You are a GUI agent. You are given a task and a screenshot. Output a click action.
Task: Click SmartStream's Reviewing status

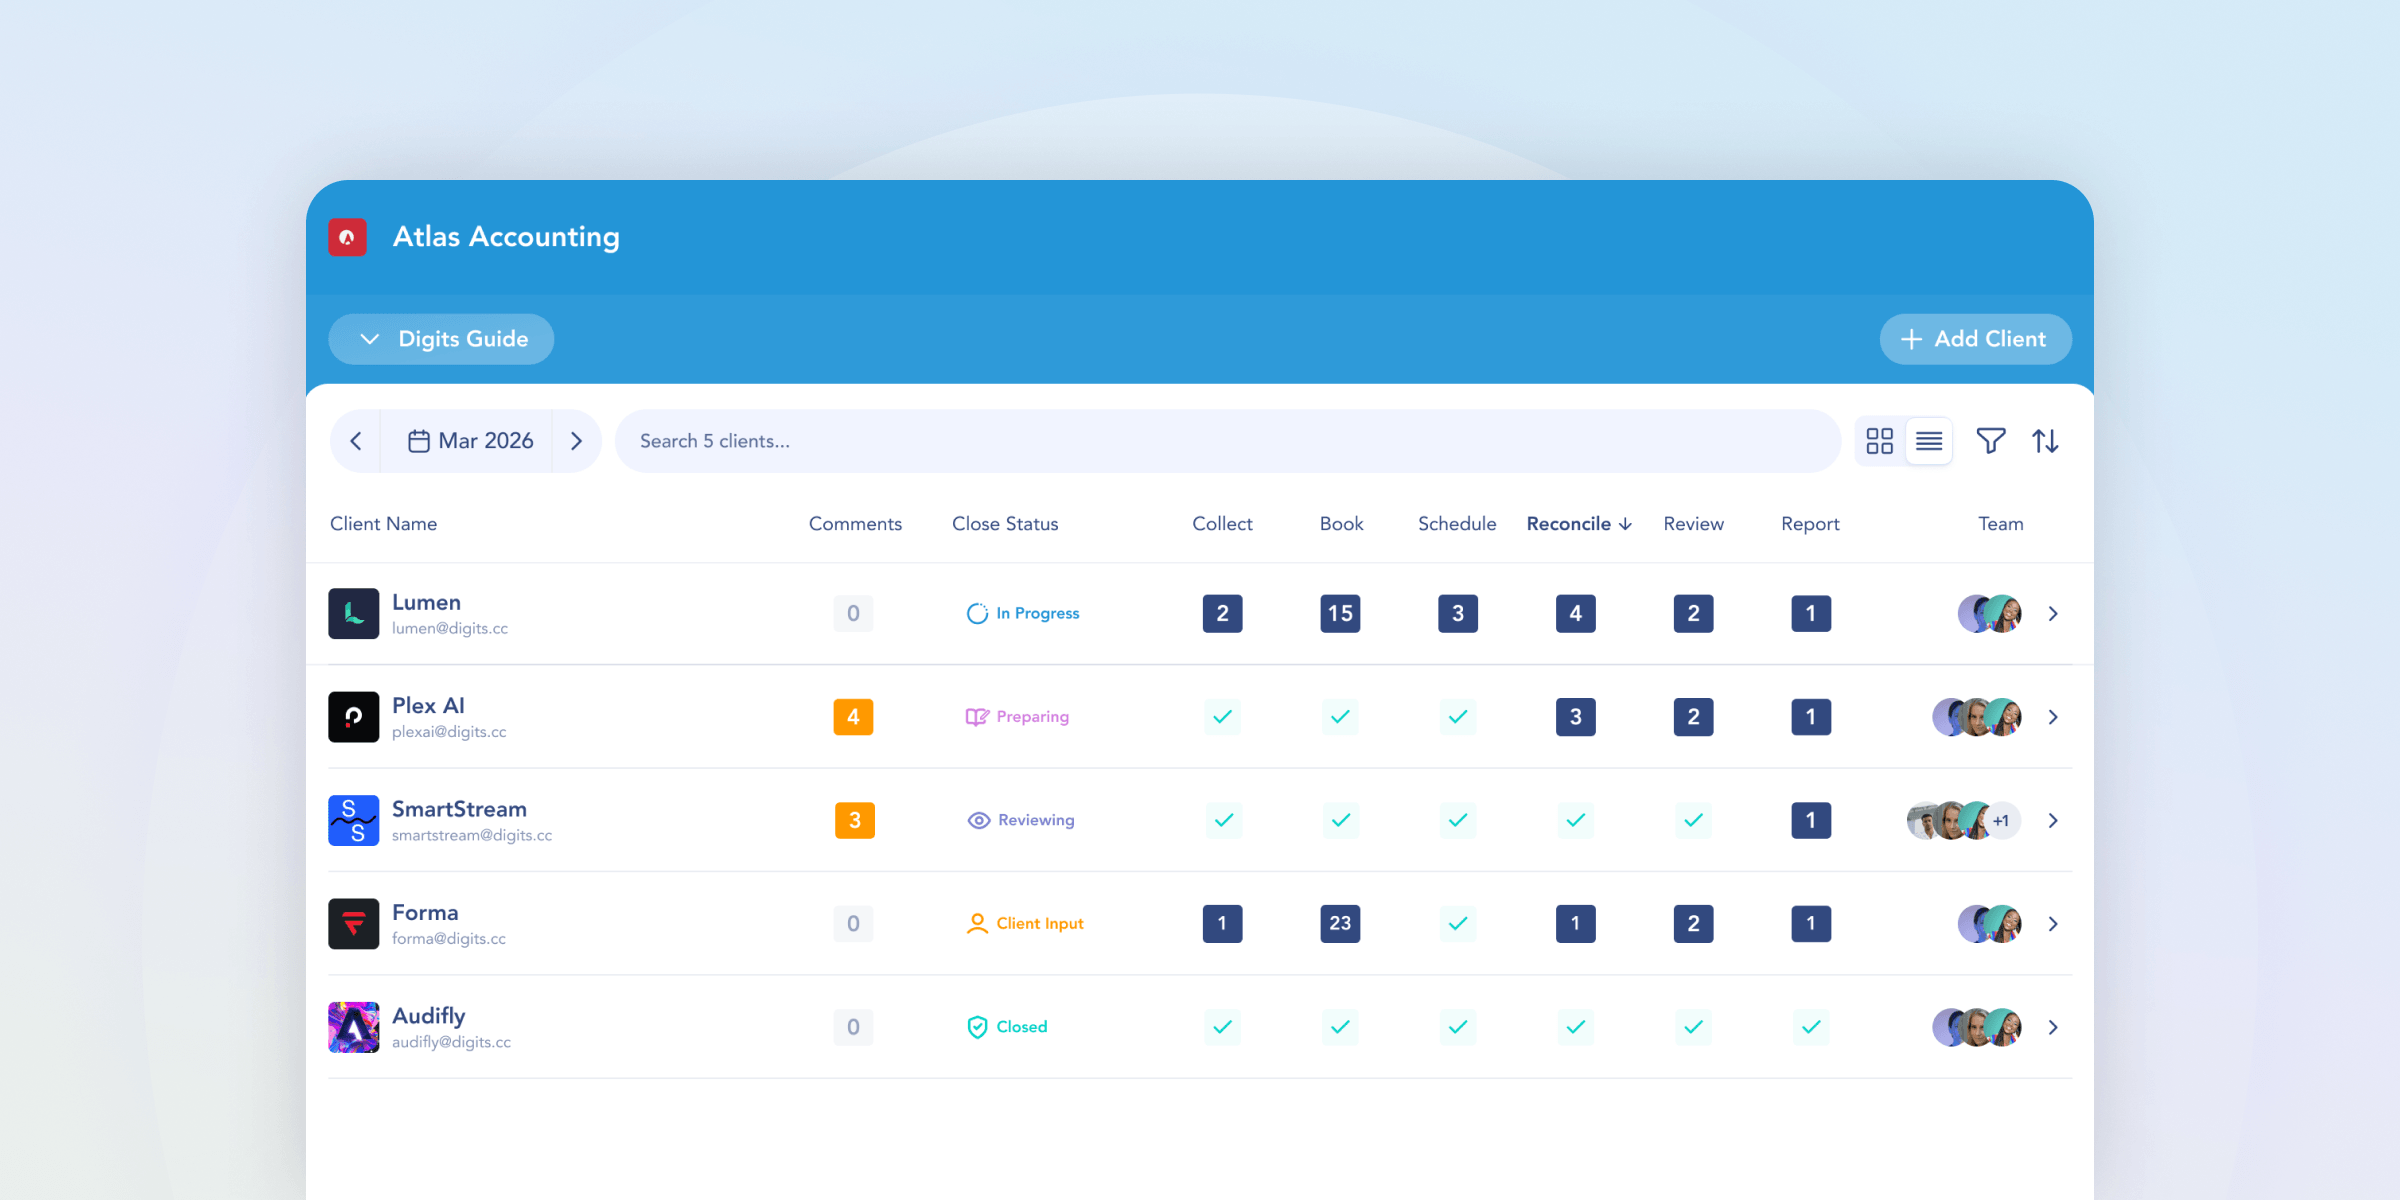[x=1021, y=820]
